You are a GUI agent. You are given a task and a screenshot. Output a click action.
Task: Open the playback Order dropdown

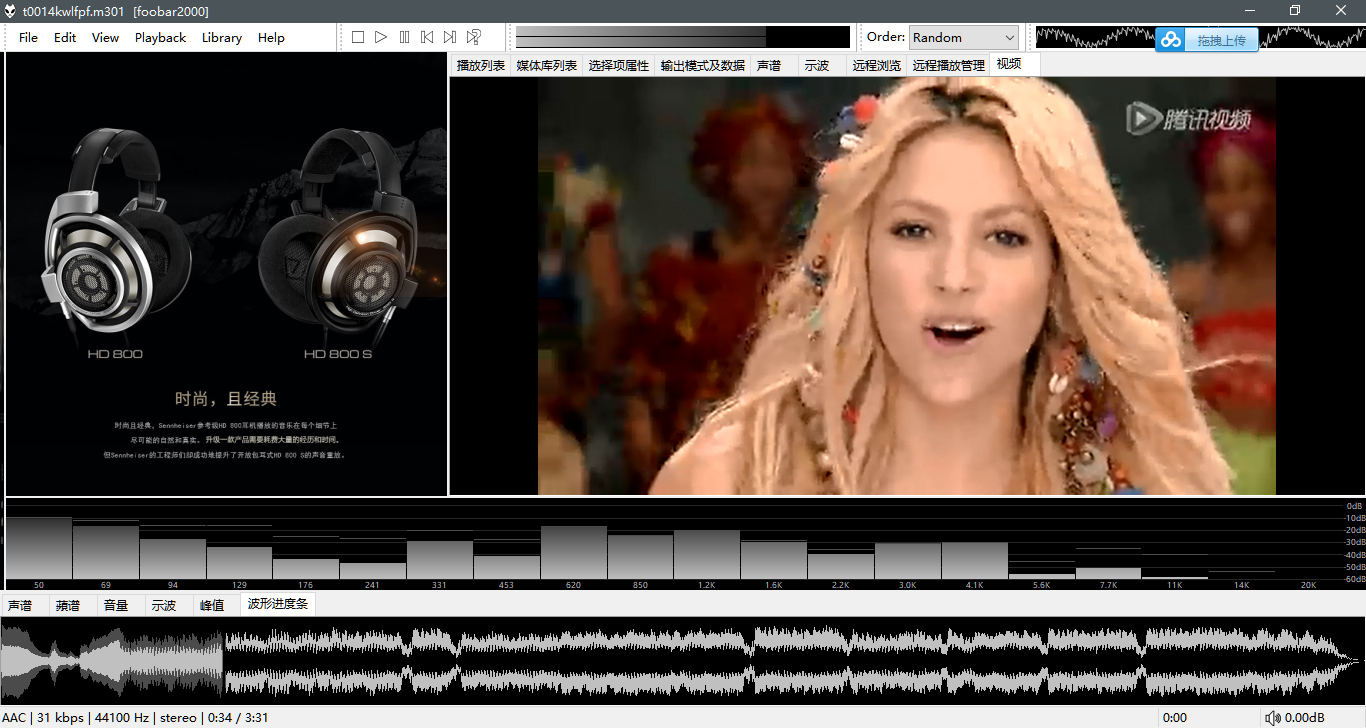(963, 37)
